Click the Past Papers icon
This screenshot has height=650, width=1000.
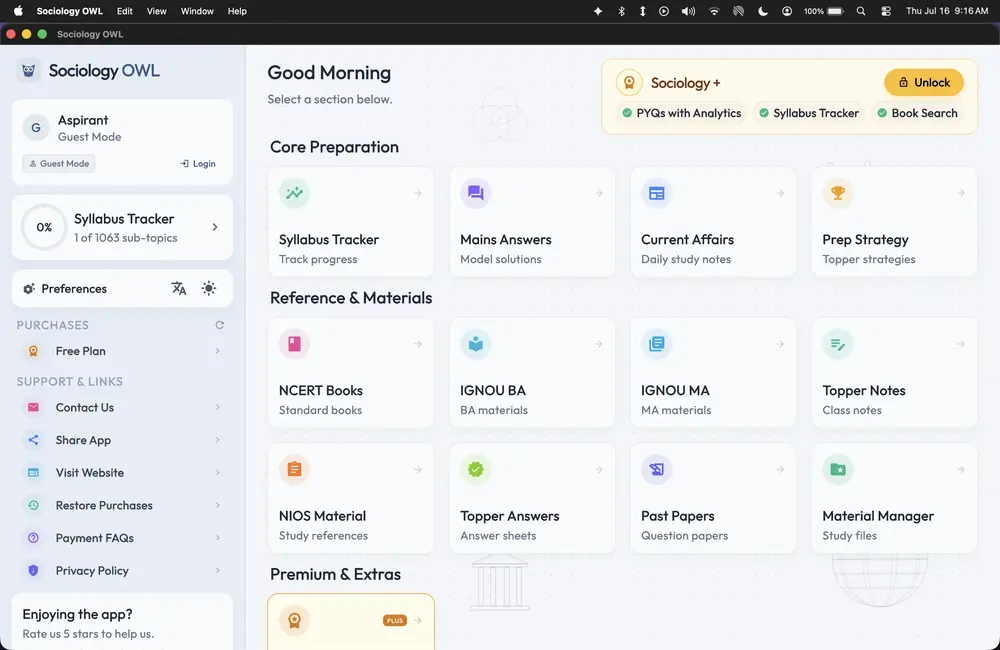coord(656,469)
